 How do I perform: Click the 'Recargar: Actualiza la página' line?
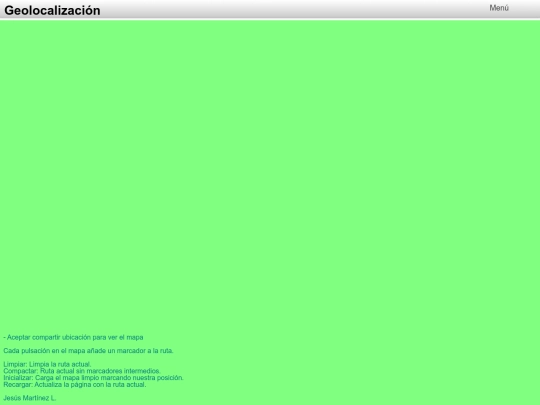(x=75, y=384)
